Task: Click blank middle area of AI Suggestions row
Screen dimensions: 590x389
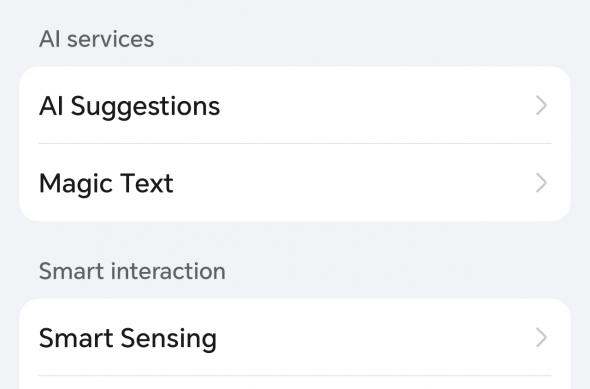Action: click(376, 106)
